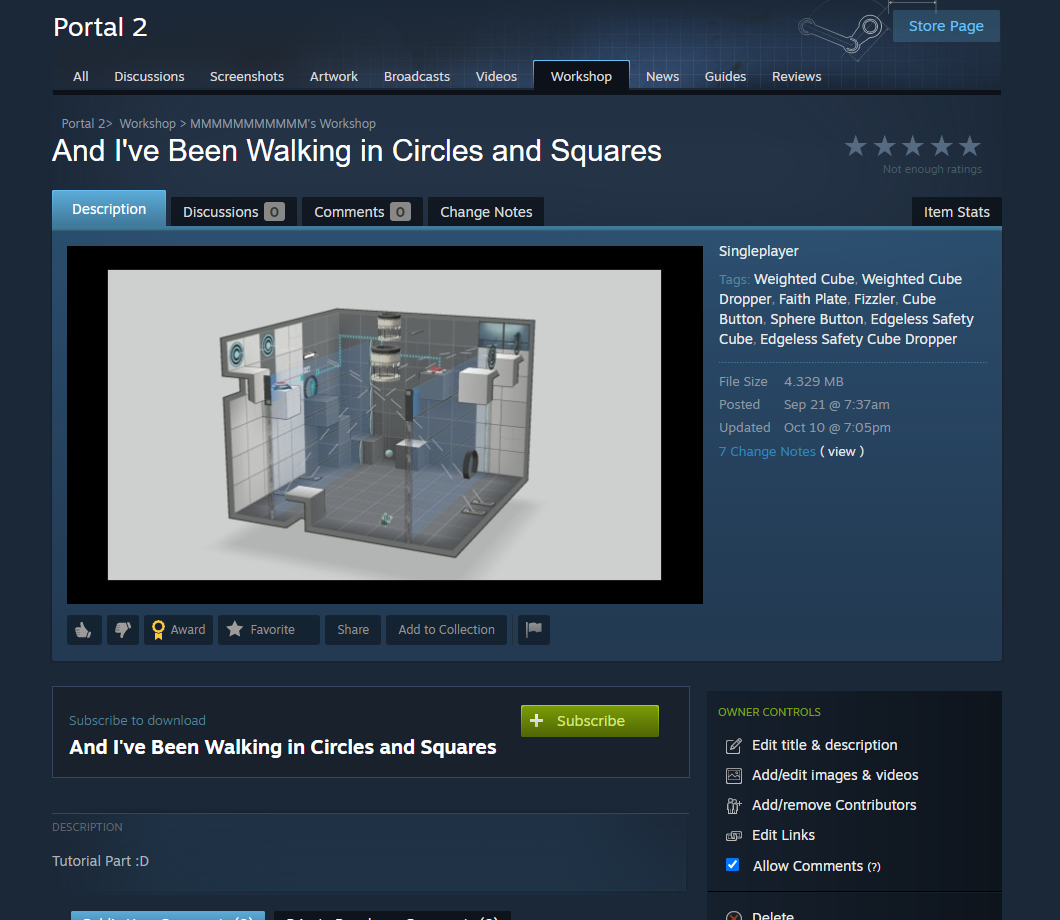View the map preview image
Image resolution: width=1060 pixels, height=920 pixels.
(383, 423)
